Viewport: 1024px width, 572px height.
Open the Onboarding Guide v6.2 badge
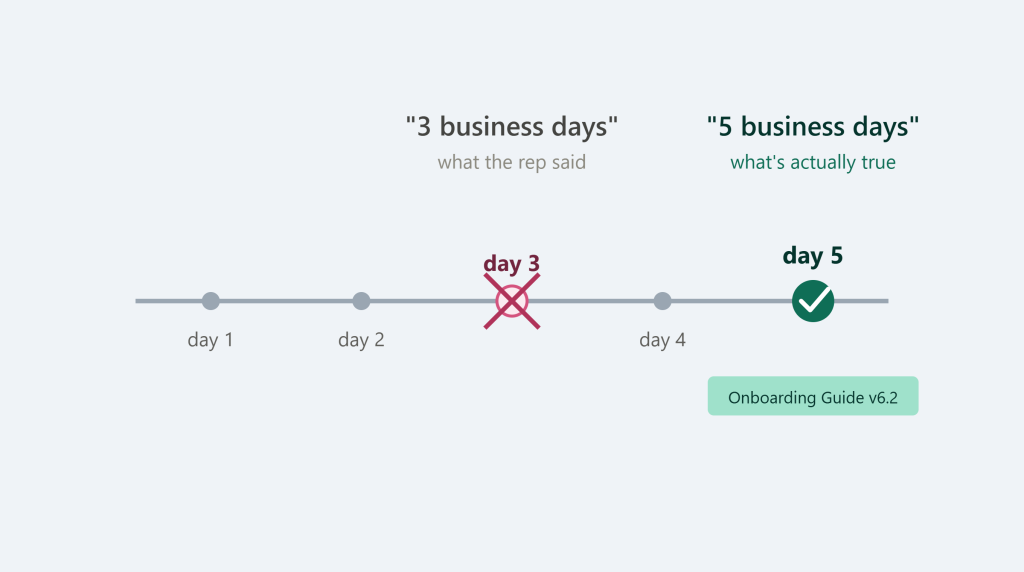pyautogui.click(x=813, y=396)
